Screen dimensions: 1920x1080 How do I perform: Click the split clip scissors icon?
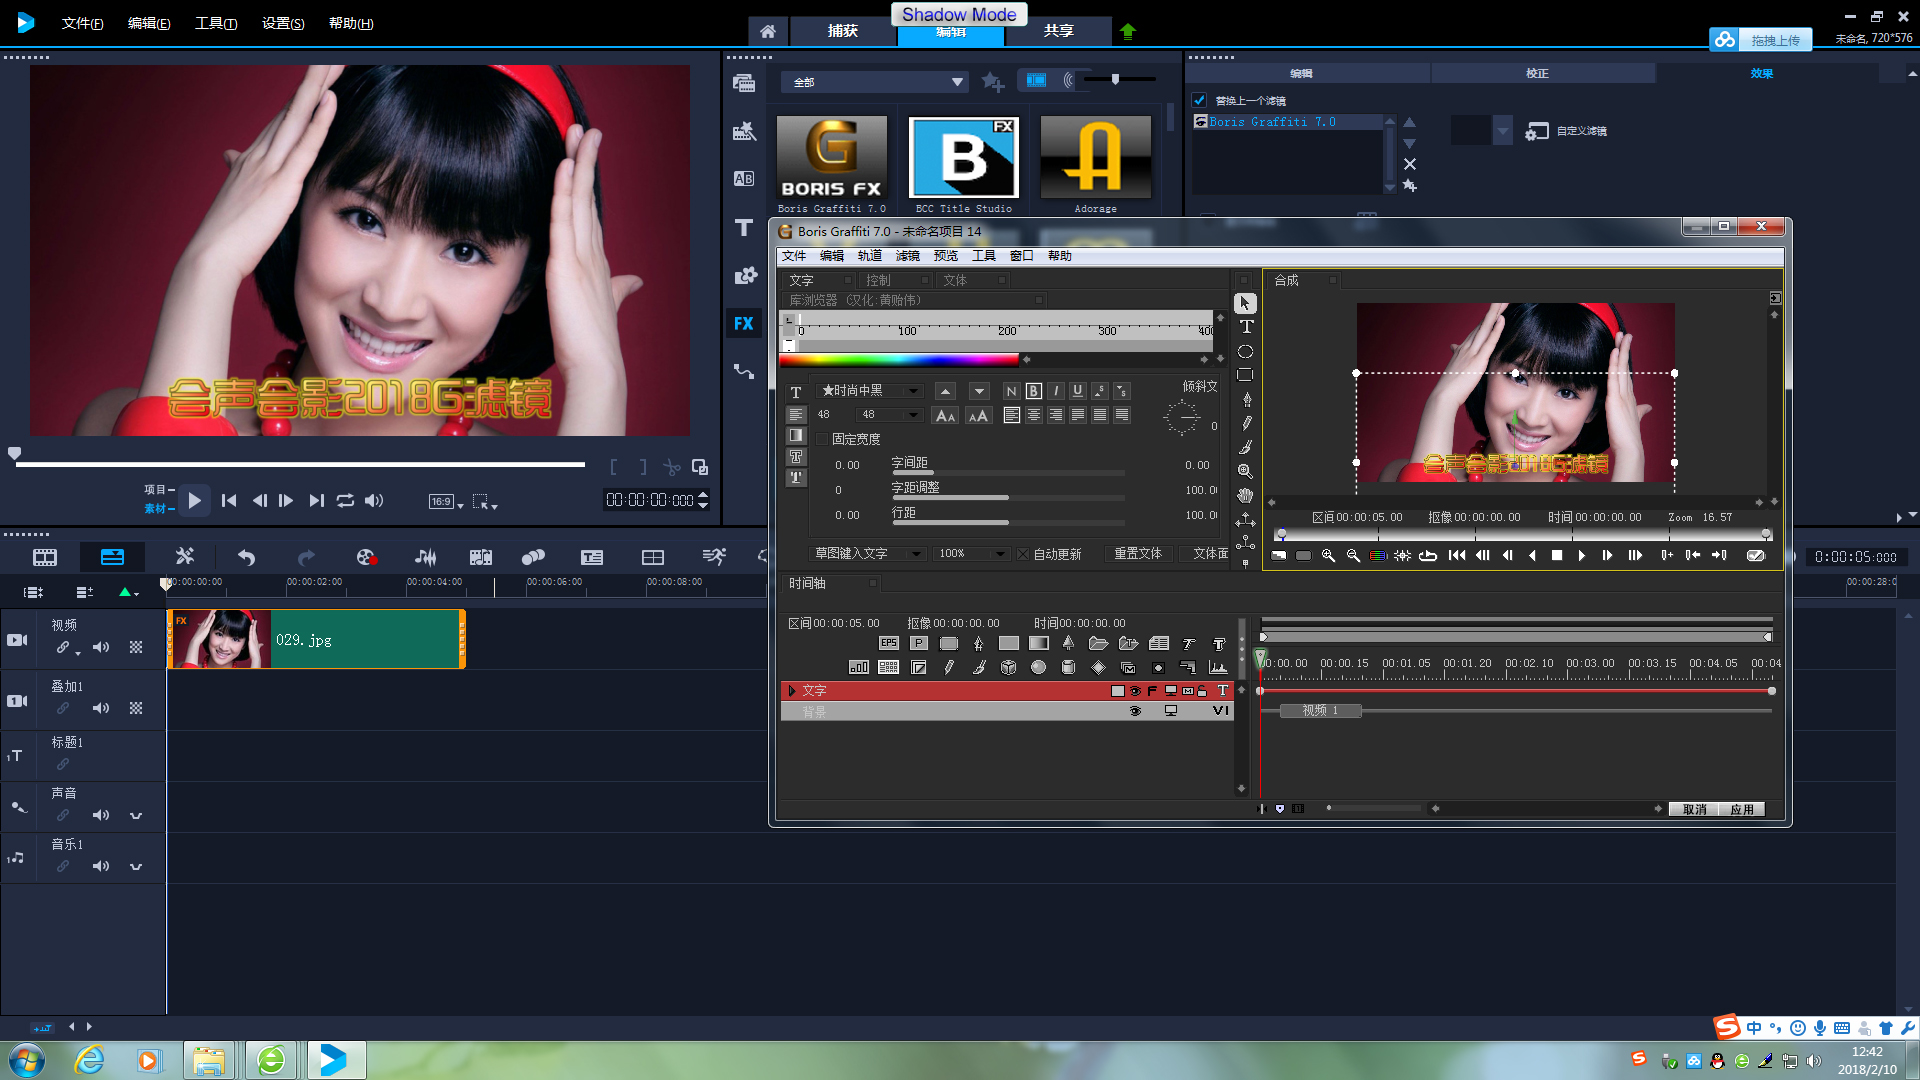pos(671,467)
